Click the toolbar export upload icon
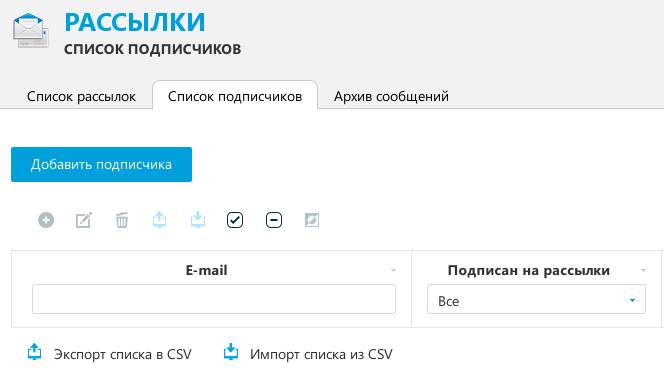Image resolution: width=664 pixels, height=379 pixels. click(159, 220)
